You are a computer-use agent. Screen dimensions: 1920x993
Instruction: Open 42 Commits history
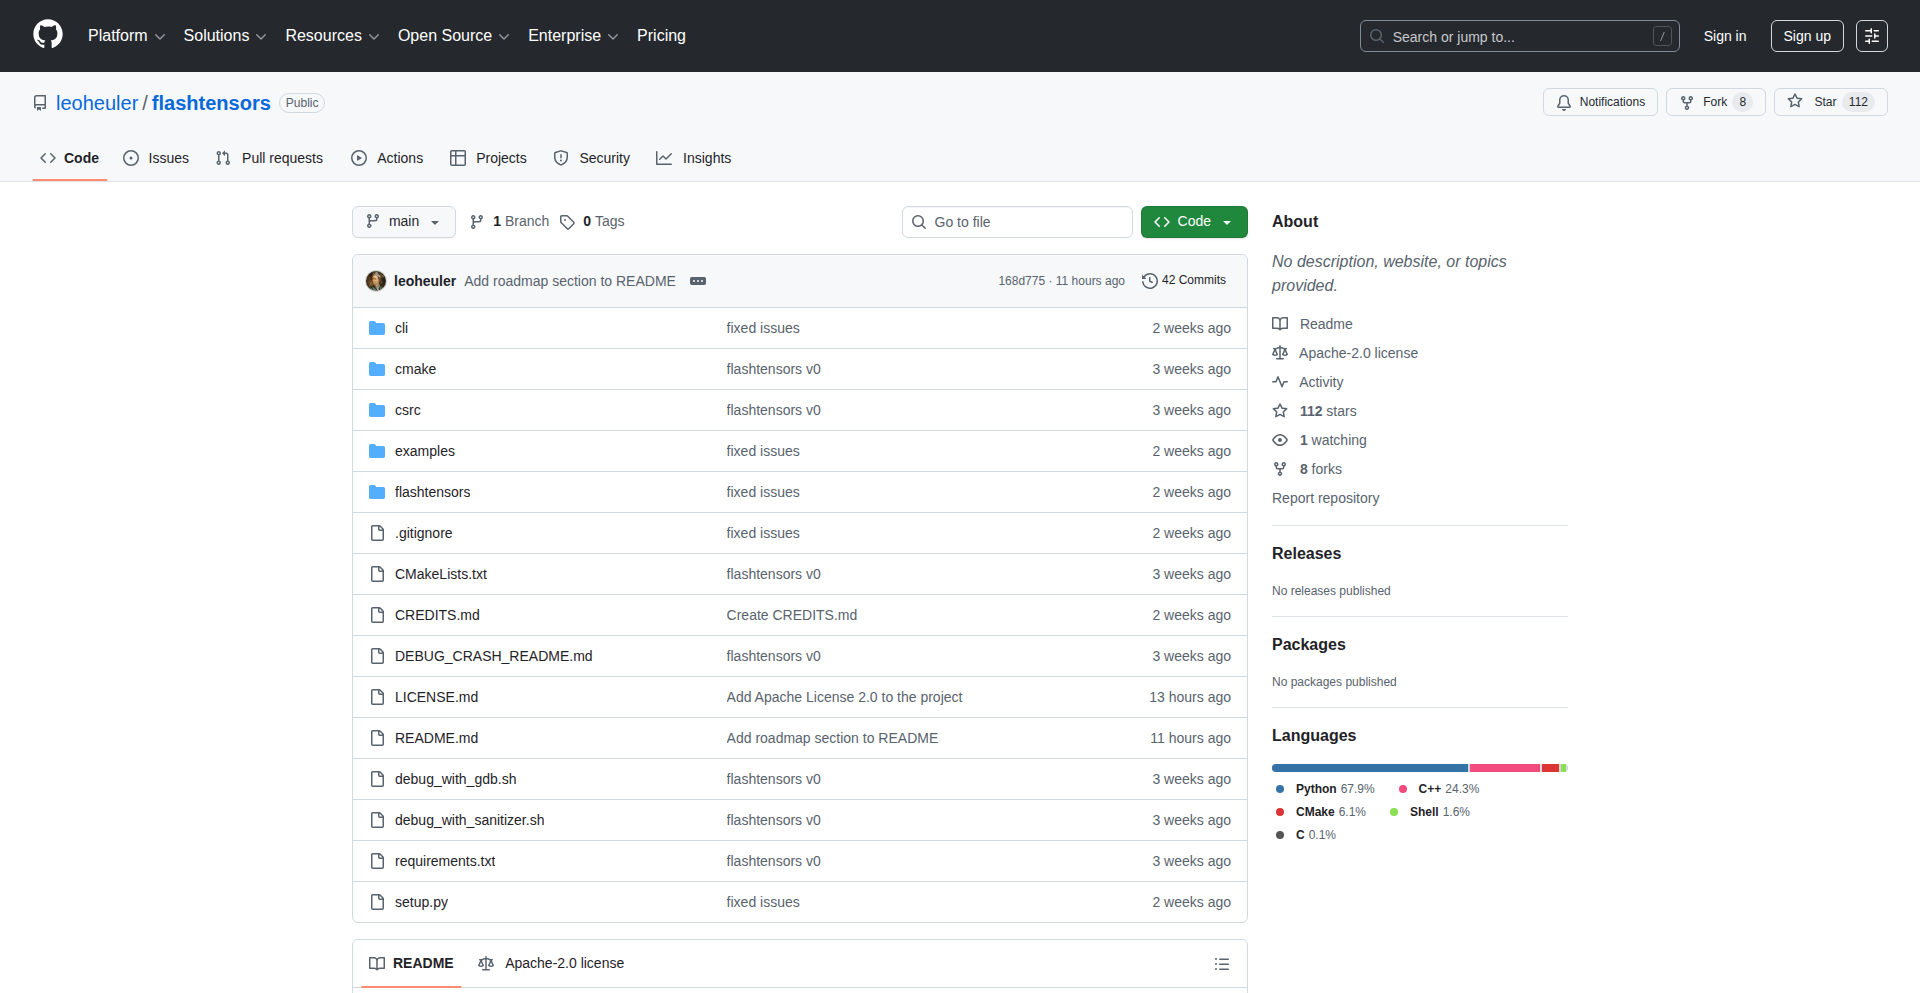pyautogui.click(x=1184, y=281)
